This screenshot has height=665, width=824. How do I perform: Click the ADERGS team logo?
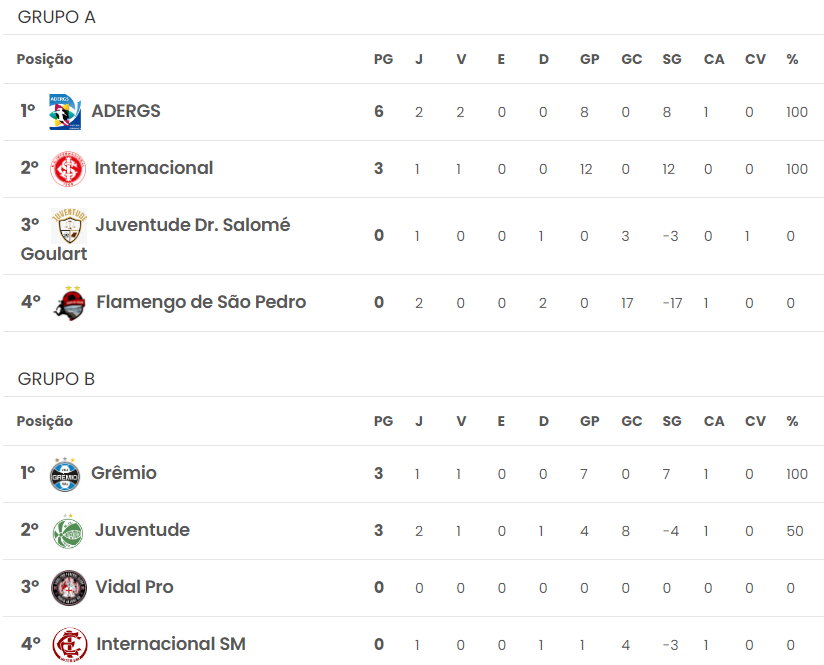(x=65, y=111)
